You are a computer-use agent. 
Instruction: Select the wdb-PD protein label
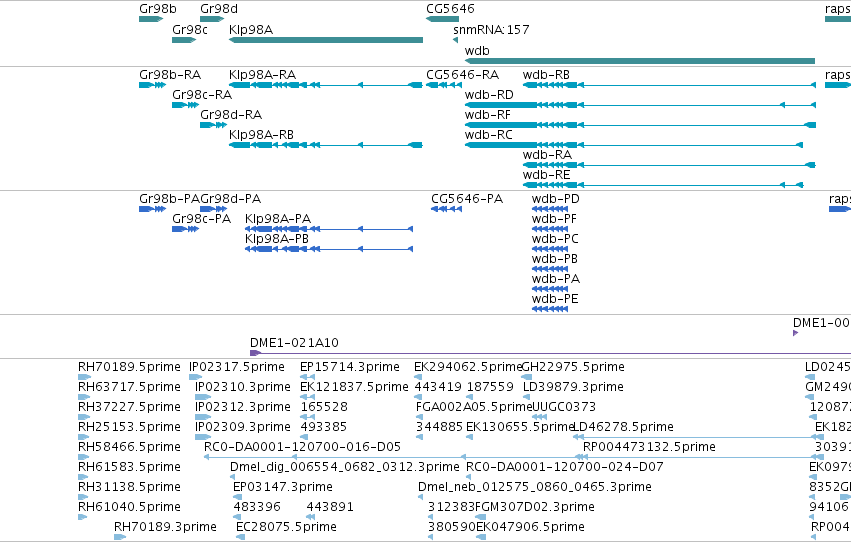tap(555, 199)
